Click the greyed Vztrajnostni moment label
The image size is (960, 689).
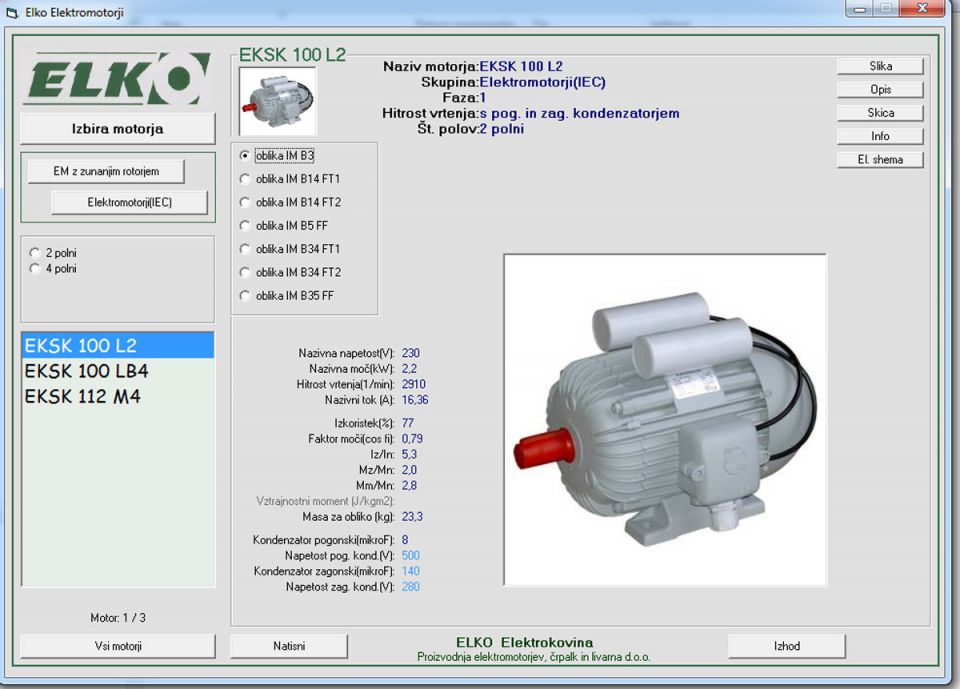324,501
